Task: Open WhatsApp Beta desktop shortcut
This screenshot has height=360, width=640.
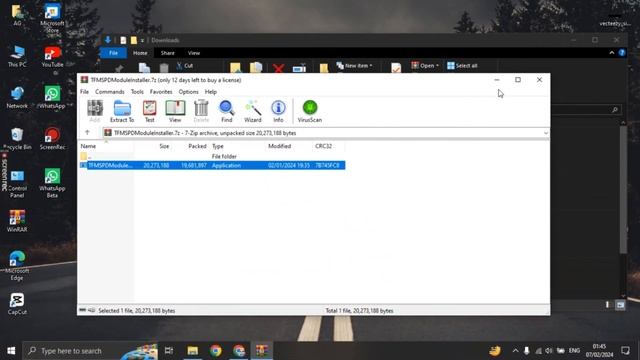Action: click(x=52, y=183)
